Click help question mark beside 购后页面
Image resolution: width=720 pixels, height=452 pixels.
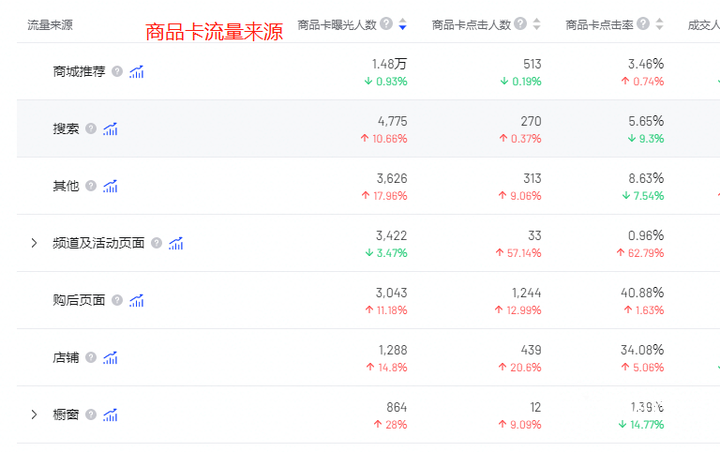[117, 300]
